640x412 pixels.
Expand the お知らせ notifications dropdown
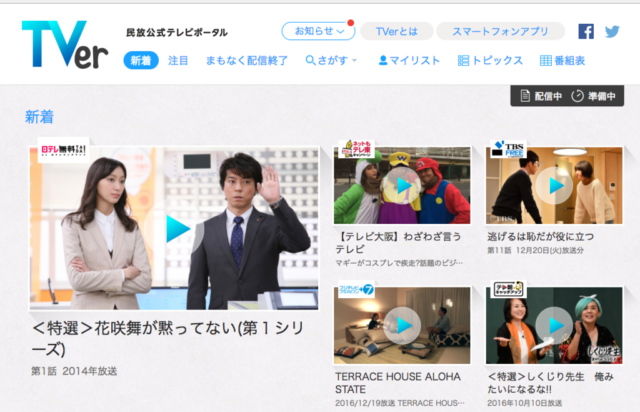tap(318, 31)
